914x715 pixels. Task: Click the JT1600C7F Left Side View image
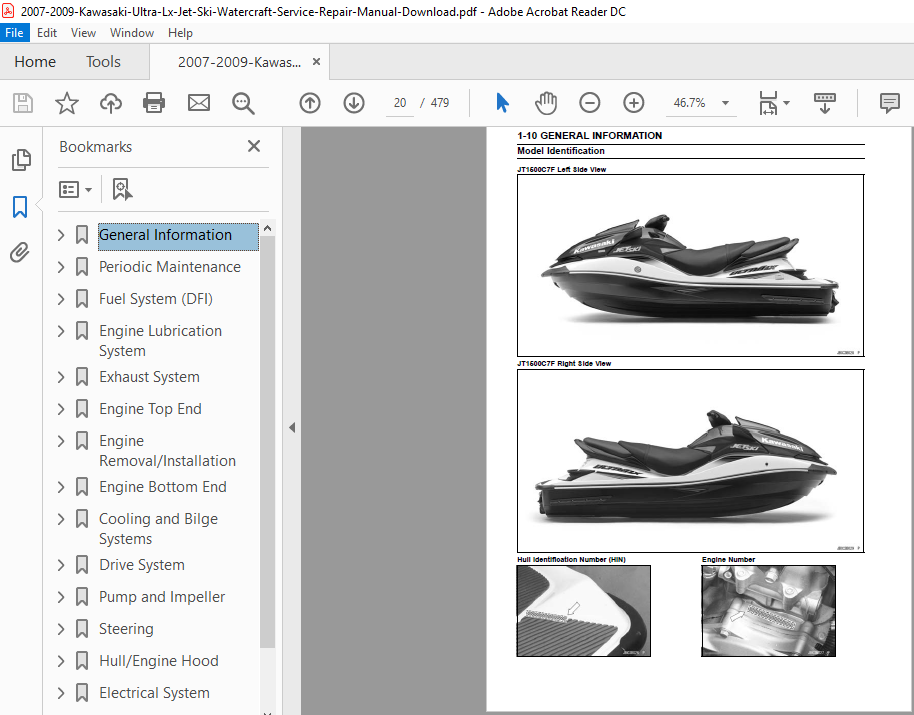pyautogui.click(x=690, y=266)
